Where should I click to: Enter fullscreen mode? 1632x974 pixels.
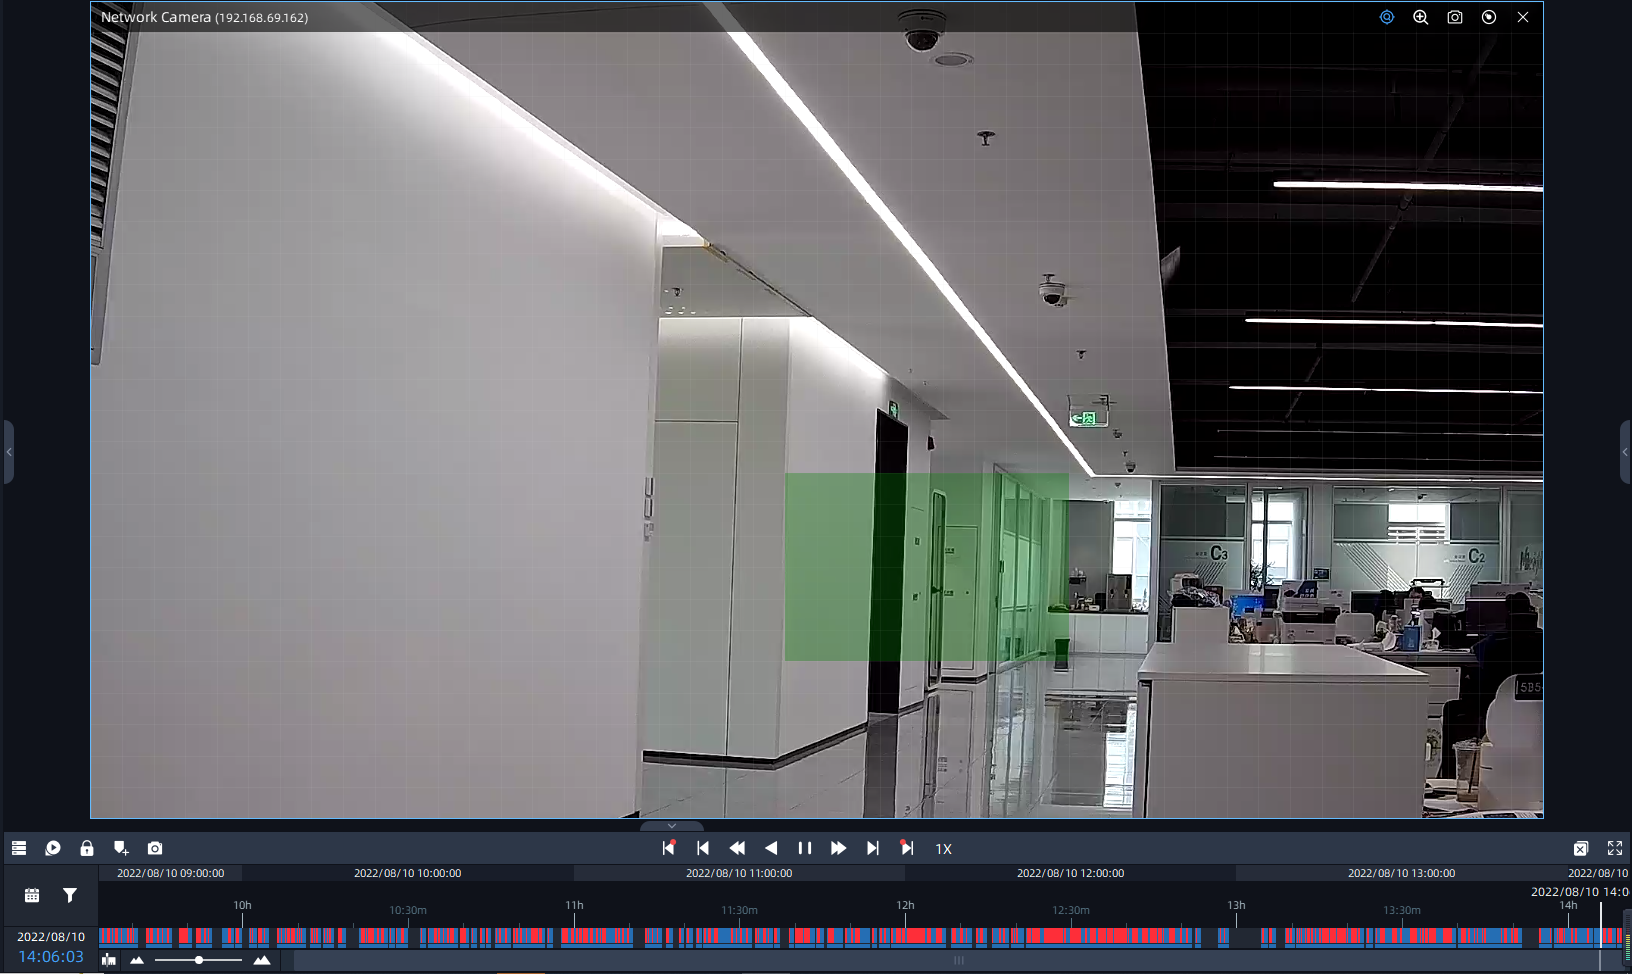[x=1614, y=848]
